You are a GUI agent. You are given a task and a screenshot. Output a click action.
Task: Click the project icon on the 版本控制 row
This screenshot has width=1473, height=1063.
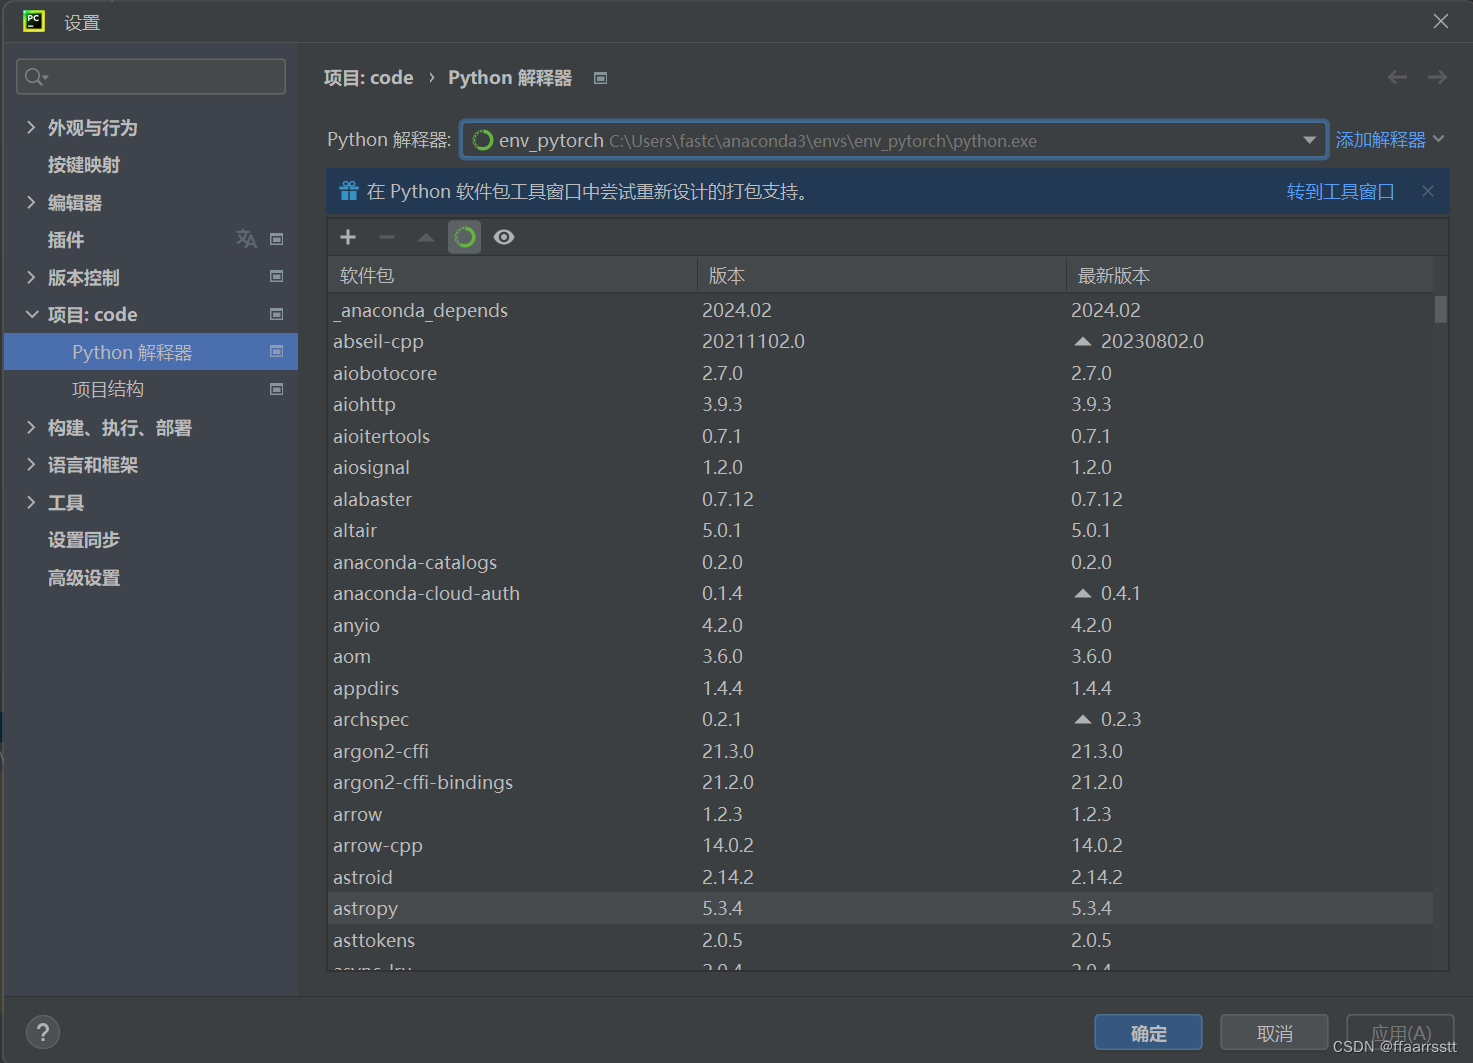click(277, 276)
